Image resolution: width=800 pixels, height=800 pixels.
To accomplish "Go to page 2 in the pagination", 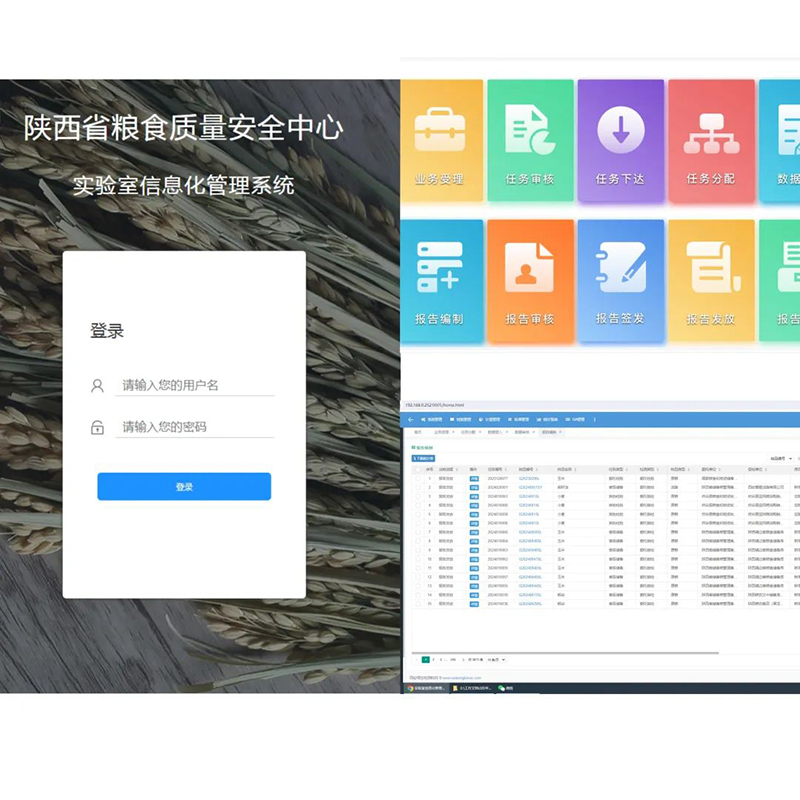I will (x=434, y=660).
